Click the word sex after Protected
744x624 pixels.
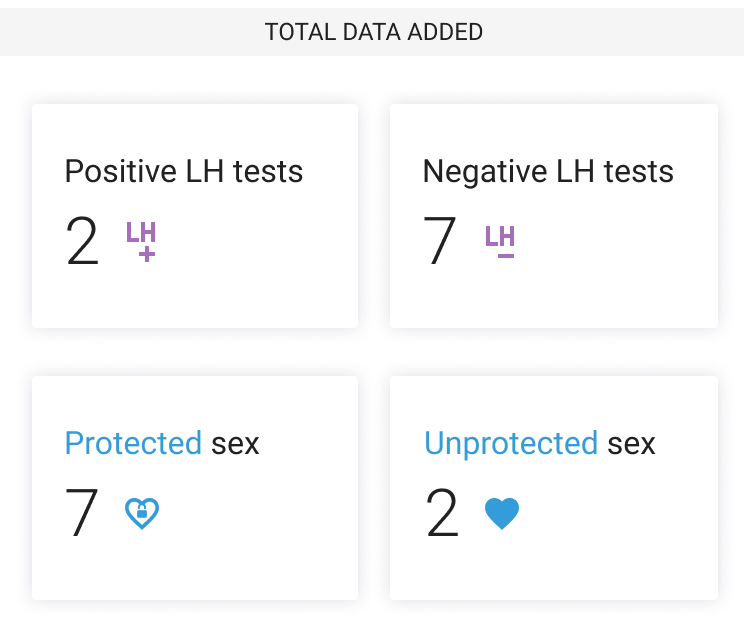235,445
